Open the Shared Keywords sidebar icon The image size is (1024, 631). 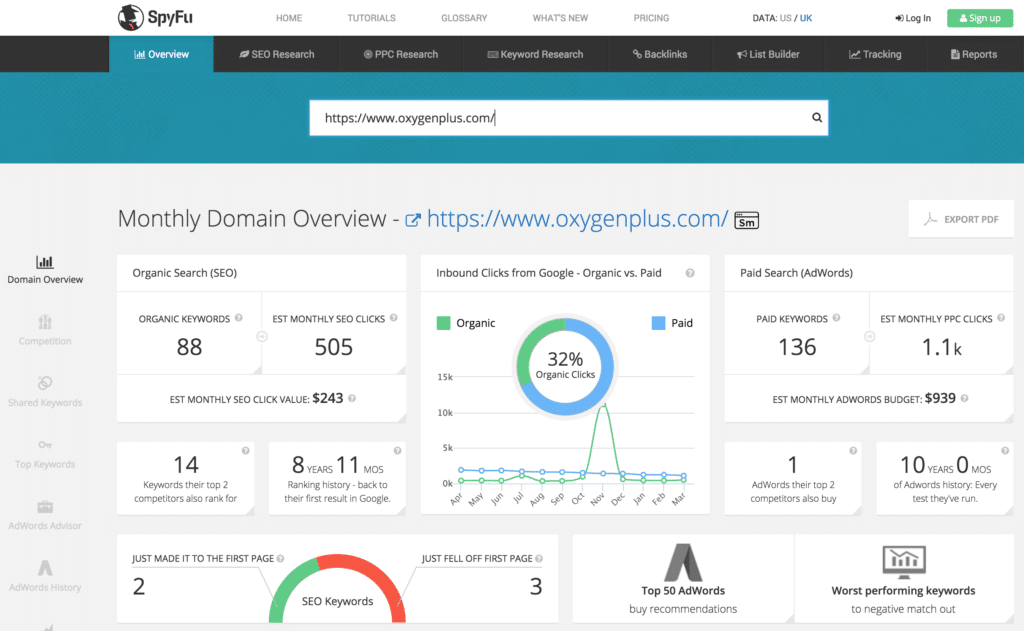44,383
